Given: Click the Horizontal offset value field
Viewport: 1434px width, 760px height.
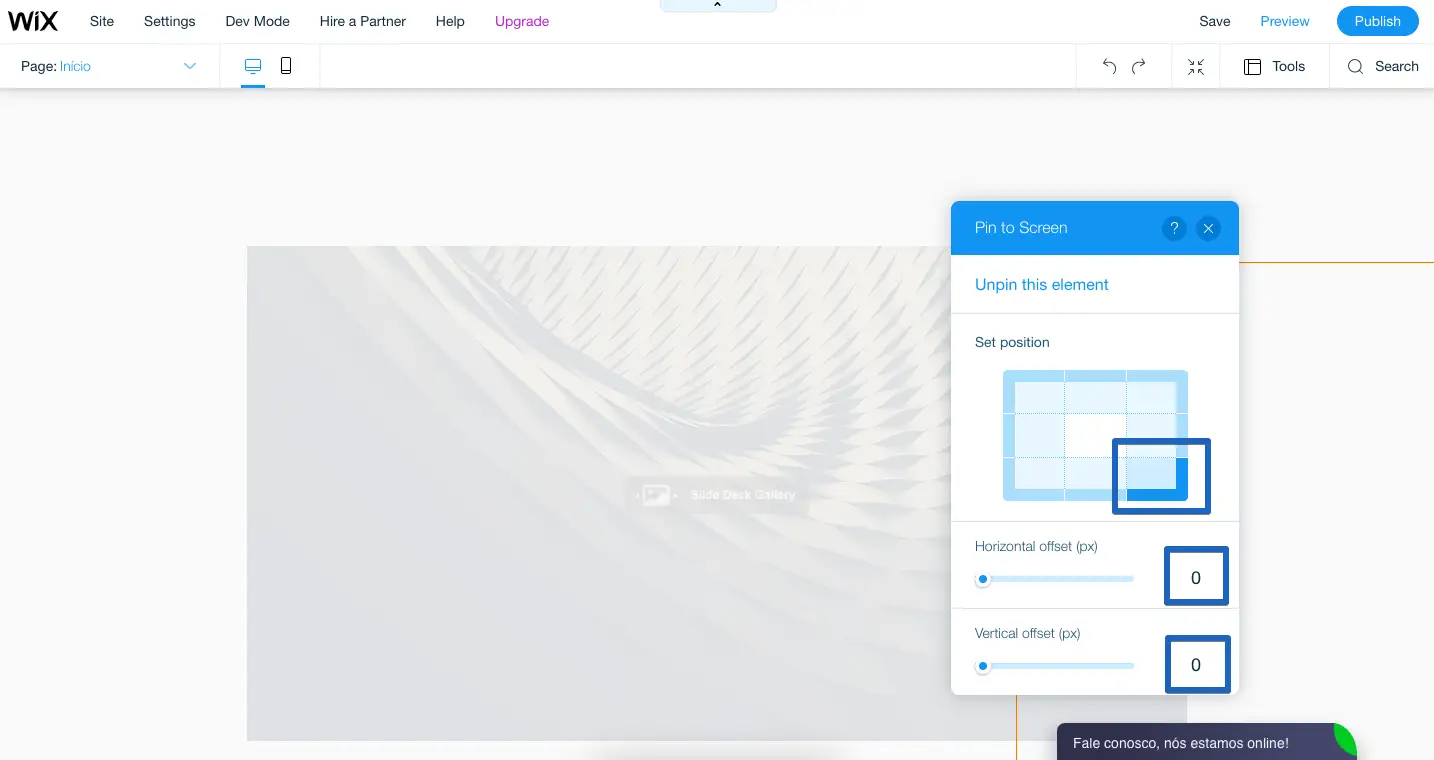Looking at the screenshot, I should click(x=1196, y=578).
